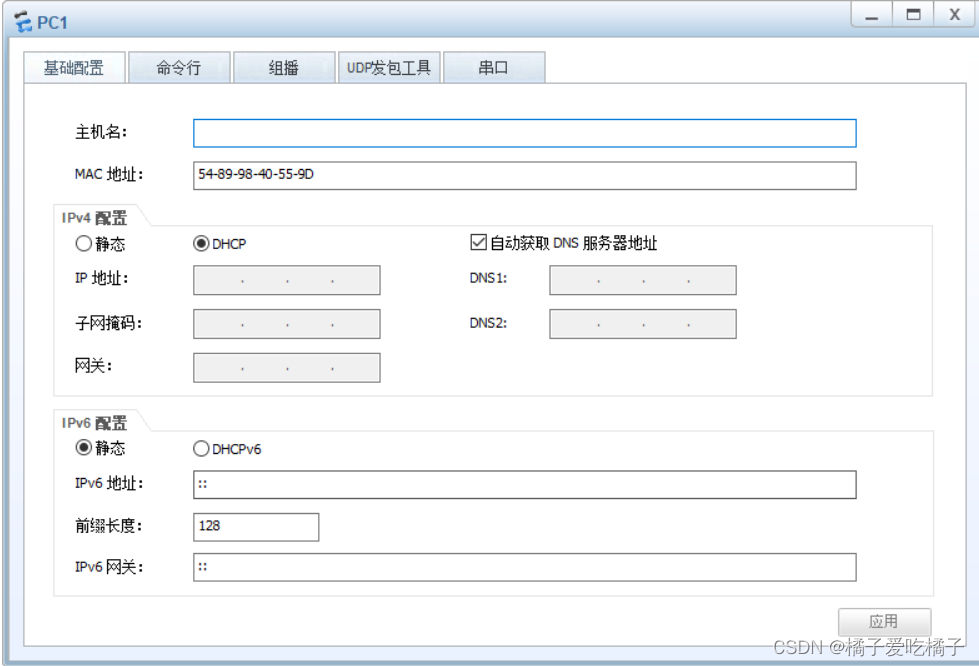This screenshot has width=979, height=666.
Task: Uncheck 自动获取 DNS 服务器地址
Action: pyautogui.click(x=477, y=241)
